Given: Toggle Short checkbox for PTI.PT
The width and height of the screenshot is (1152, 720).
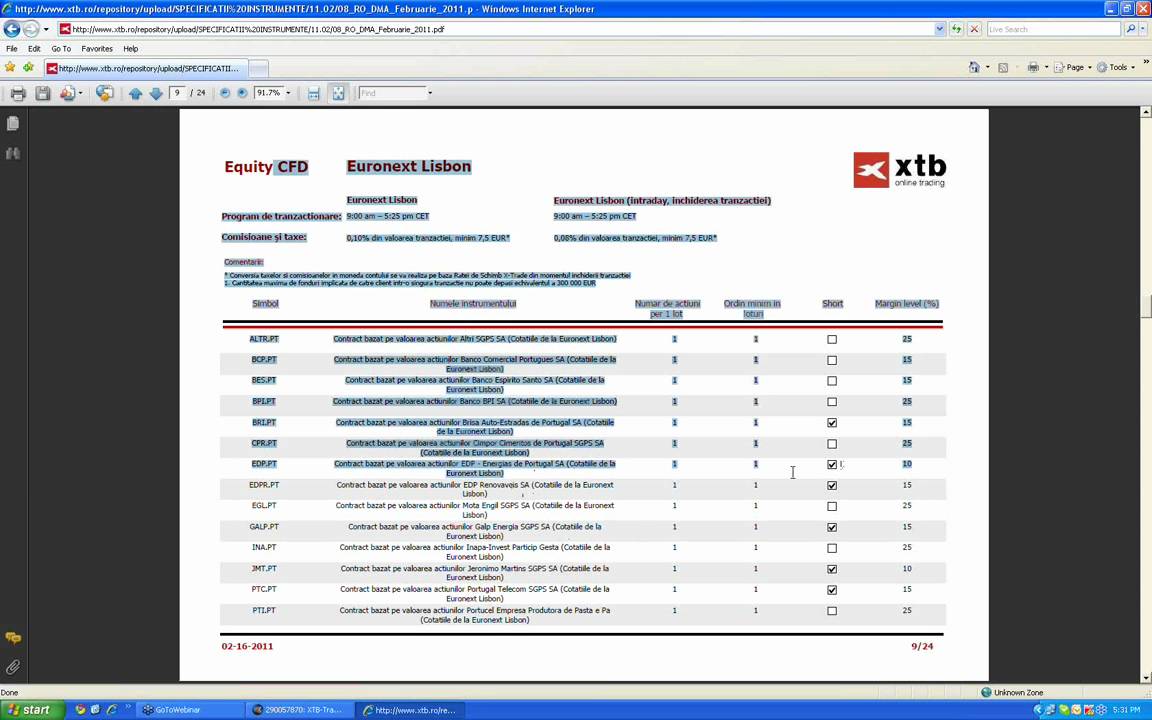Looking at the screenshot, I should tap(832, 611).
